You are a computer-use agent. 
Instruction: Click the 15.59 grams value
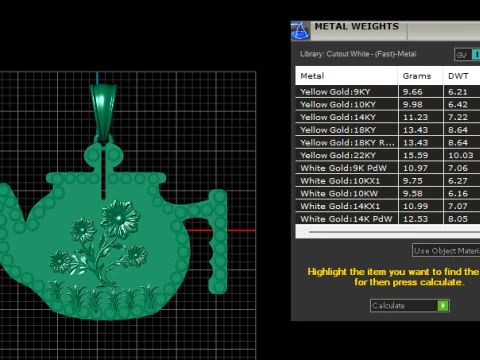415,155
